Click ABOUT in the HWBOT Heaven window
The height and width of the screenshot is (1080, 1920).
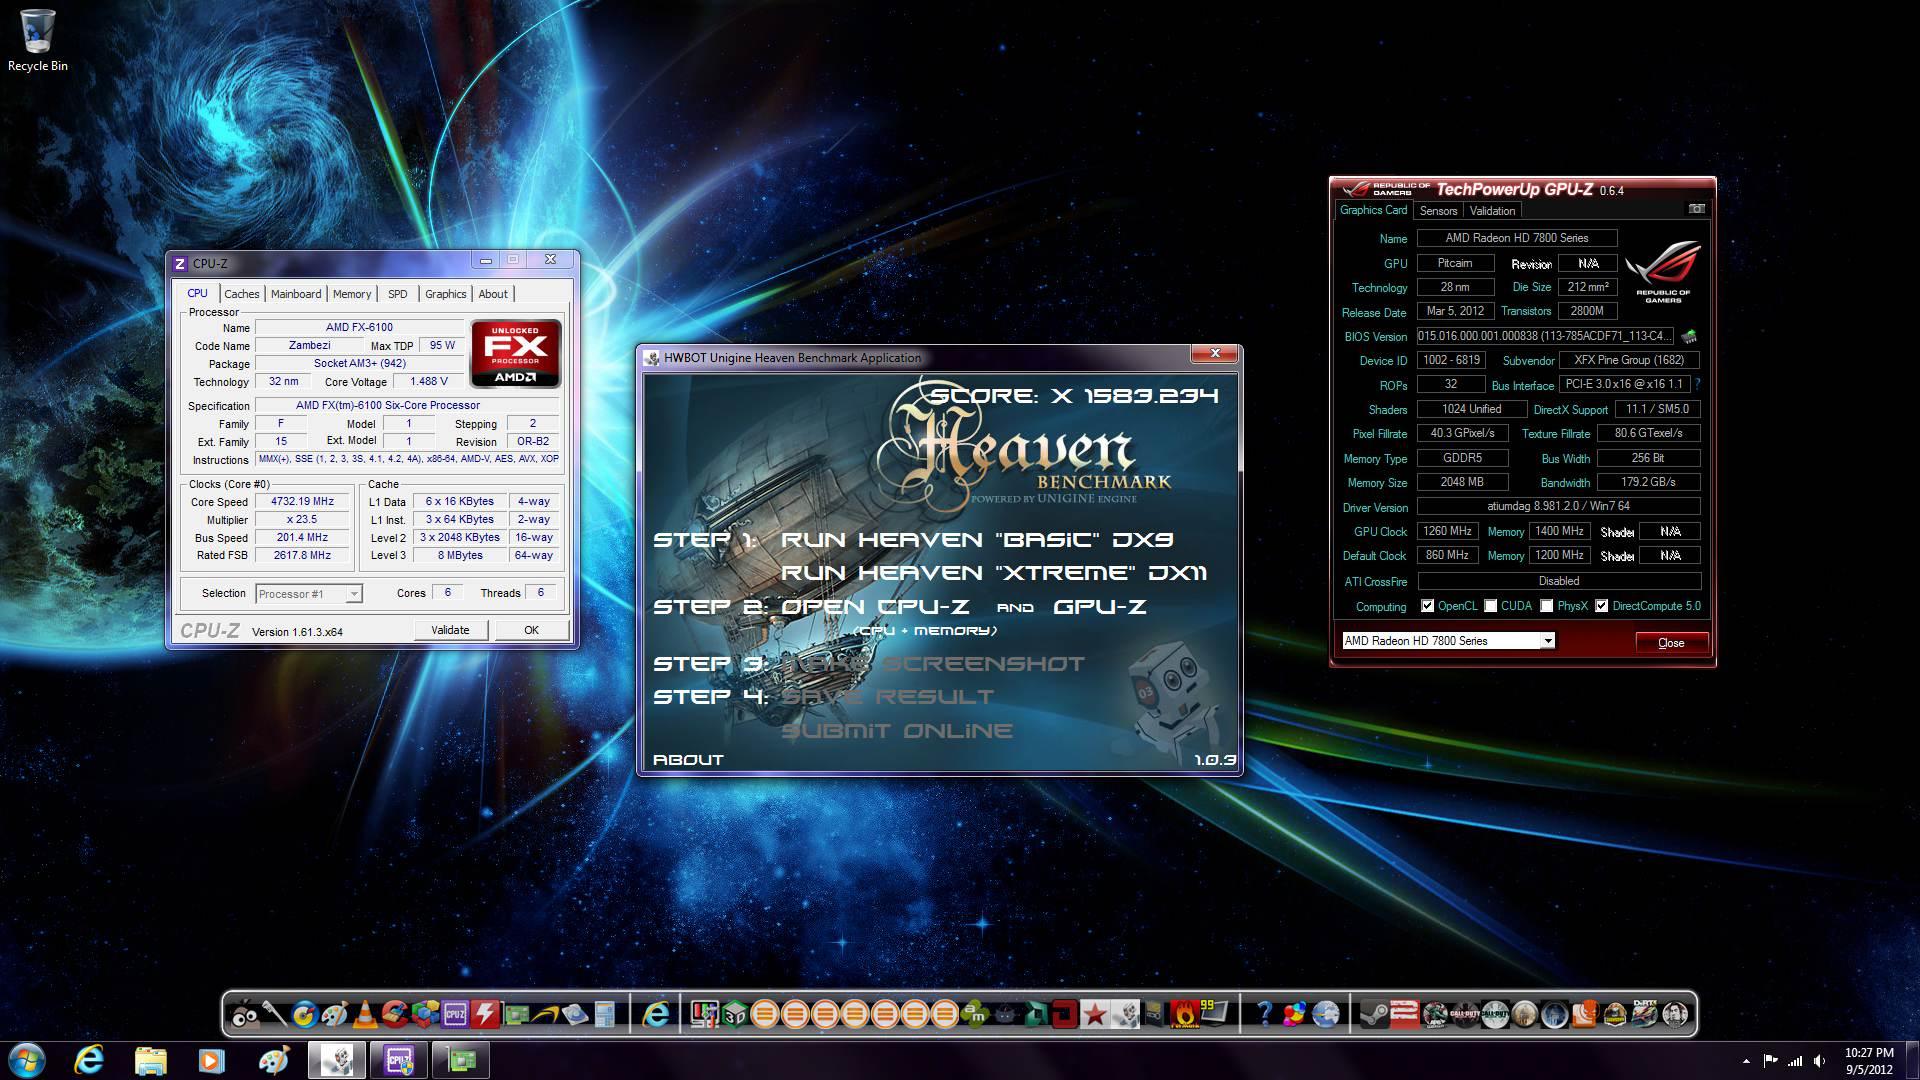coord(688,760)
